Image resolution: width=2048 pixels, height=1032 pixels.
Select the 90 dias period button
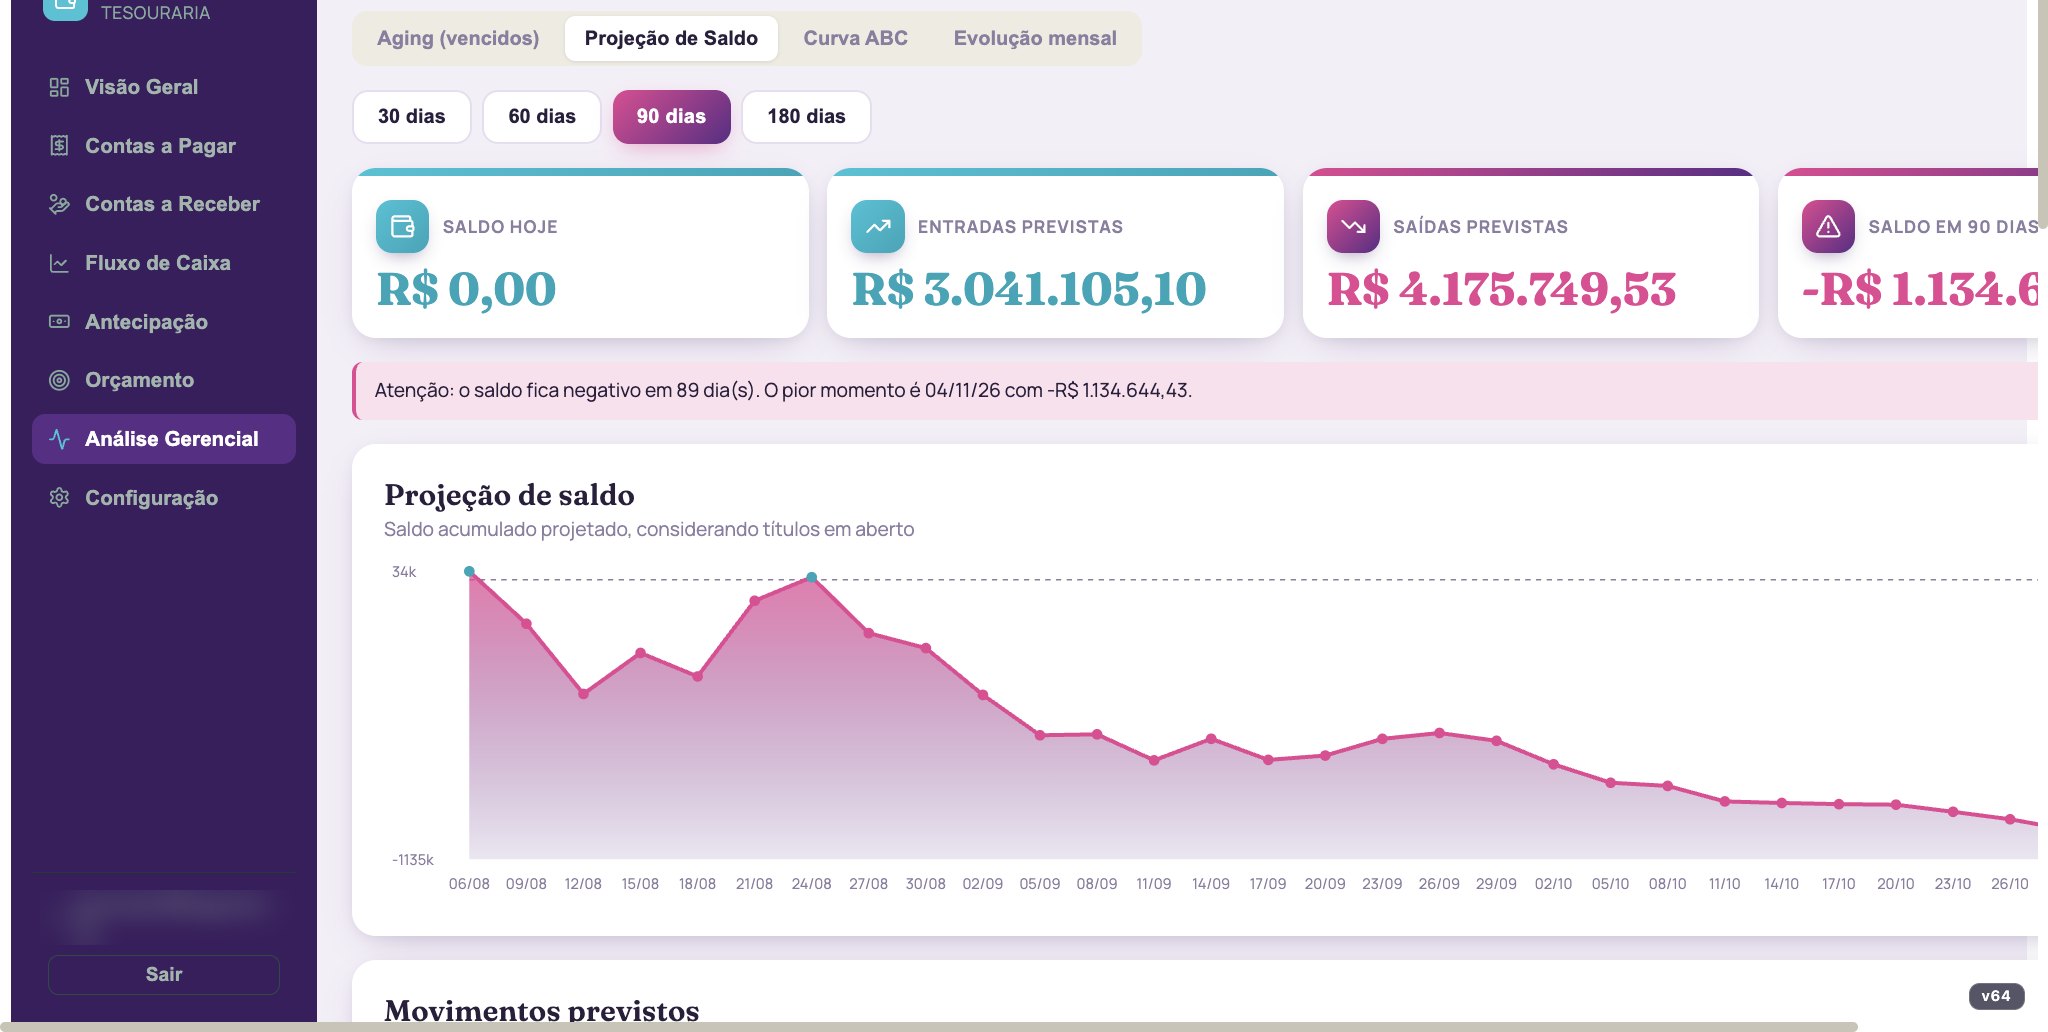(671, 116)
